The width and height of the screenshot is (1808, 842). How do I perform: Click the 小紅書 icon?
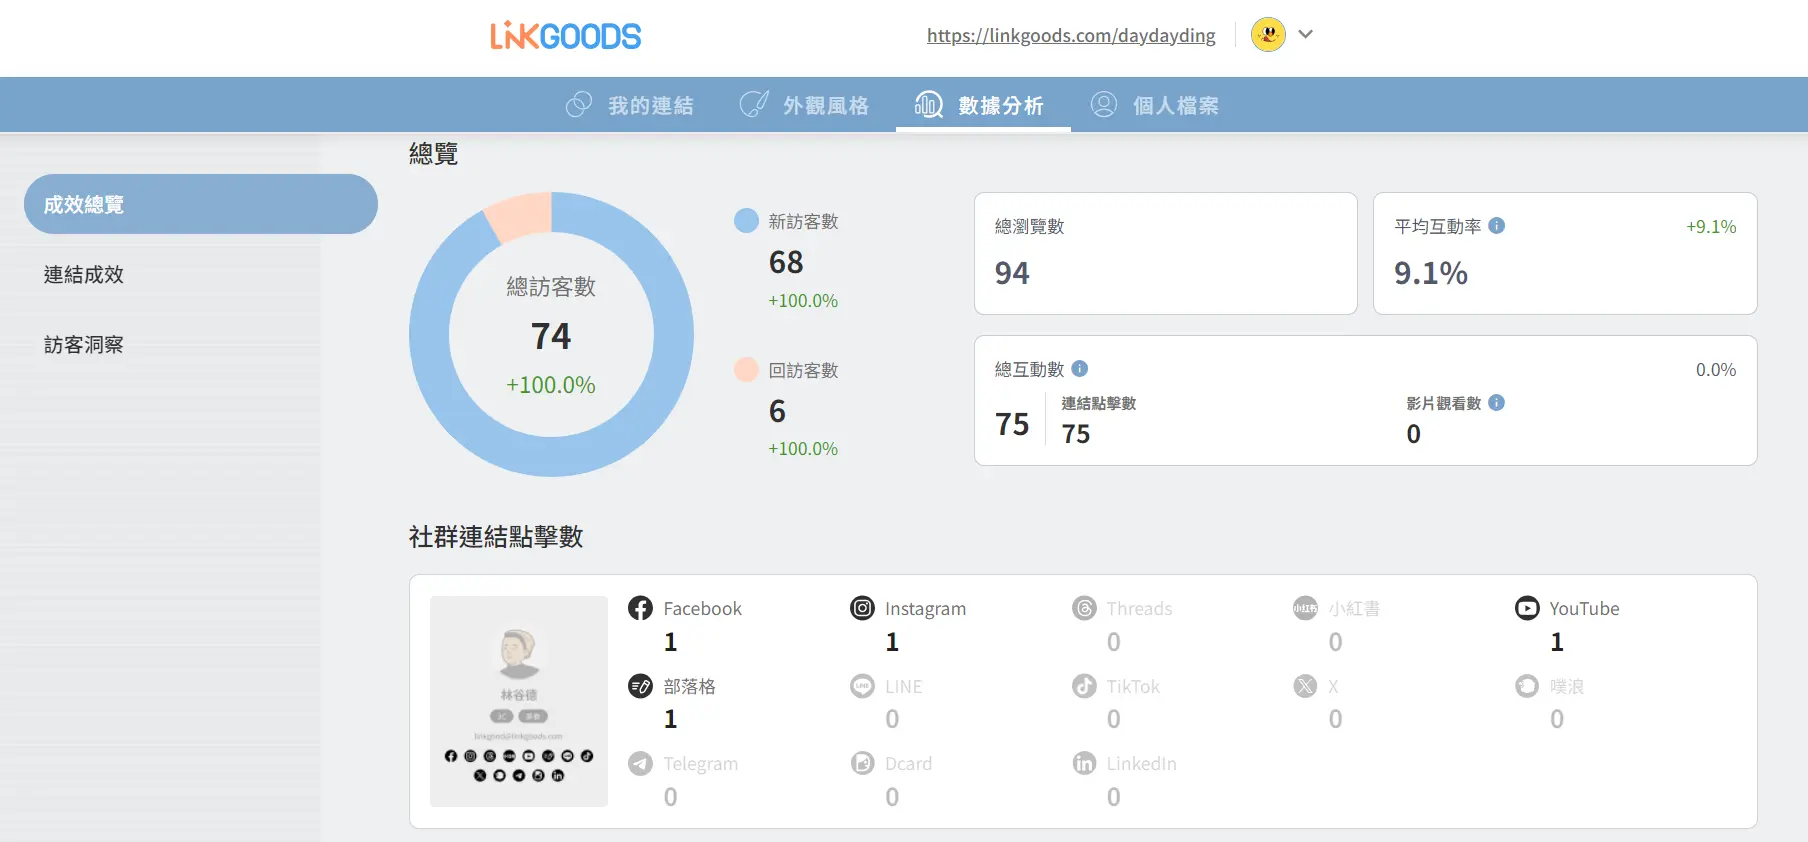(x=1305, y=608)
